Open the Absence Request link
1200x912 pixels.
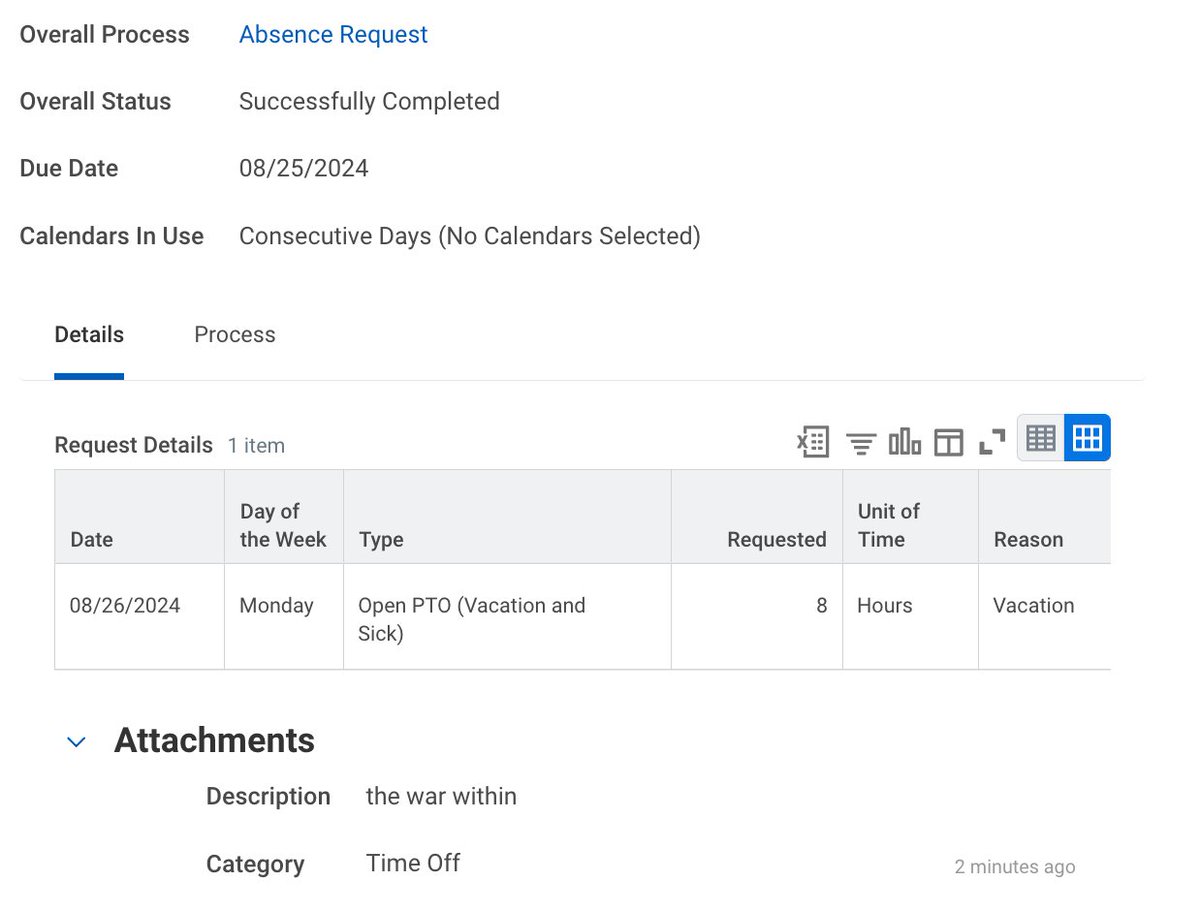point(333,35)
